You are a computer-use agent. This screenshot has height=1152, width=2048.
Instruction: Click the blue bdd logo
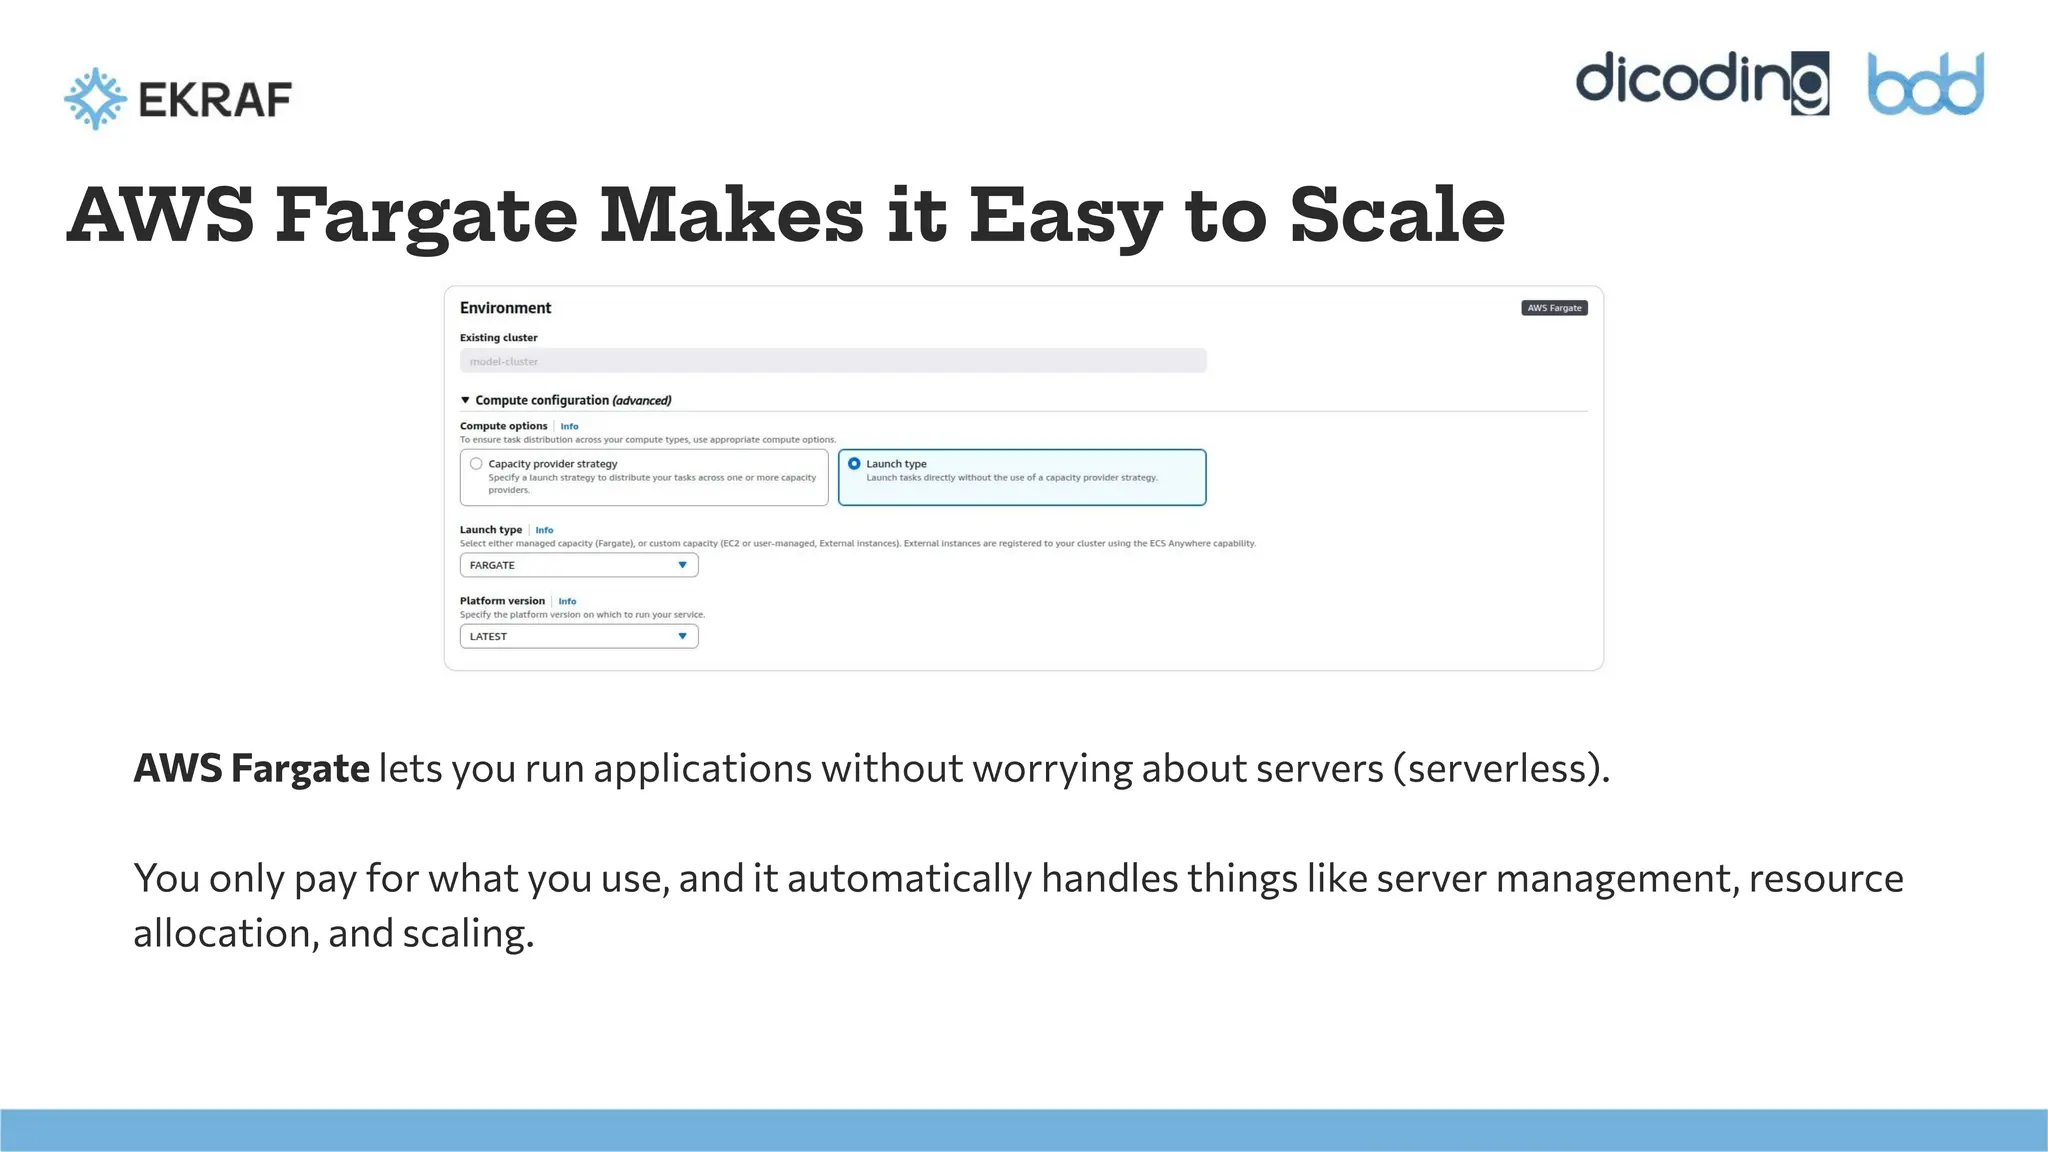click(1926, 83)
